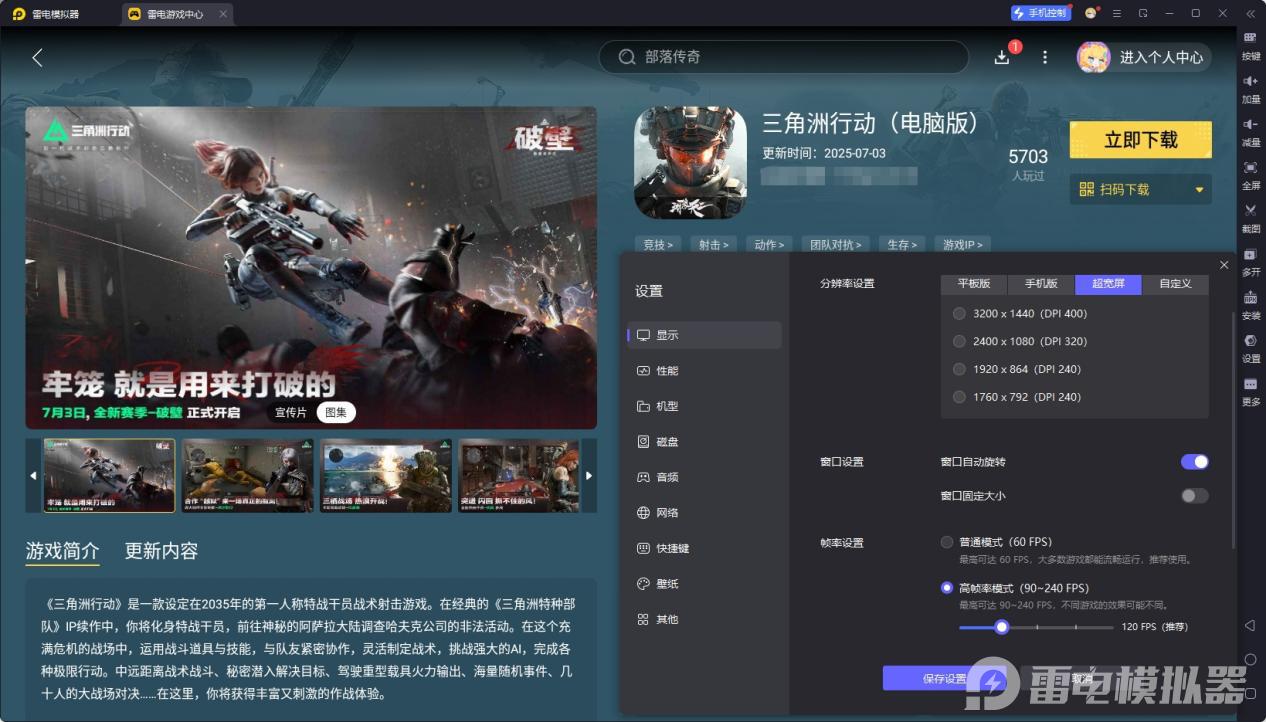
Task: Open the hamburger menu in title bar
Action: [1115, 13]
